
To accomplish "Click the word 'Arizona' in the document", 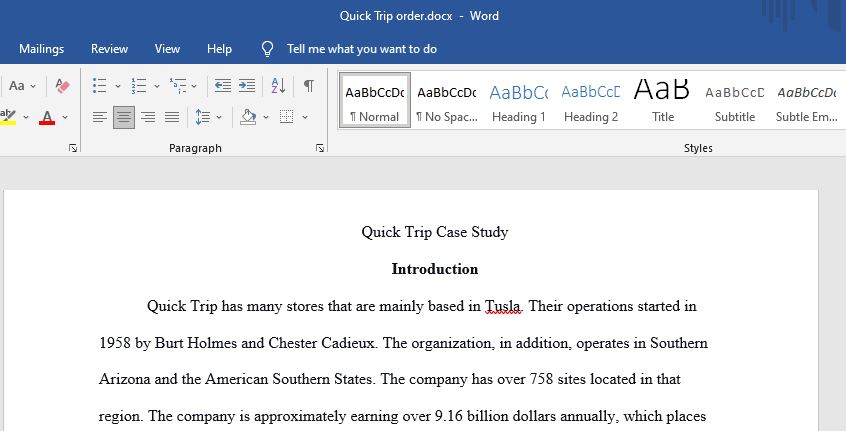I will coord(125,379).
